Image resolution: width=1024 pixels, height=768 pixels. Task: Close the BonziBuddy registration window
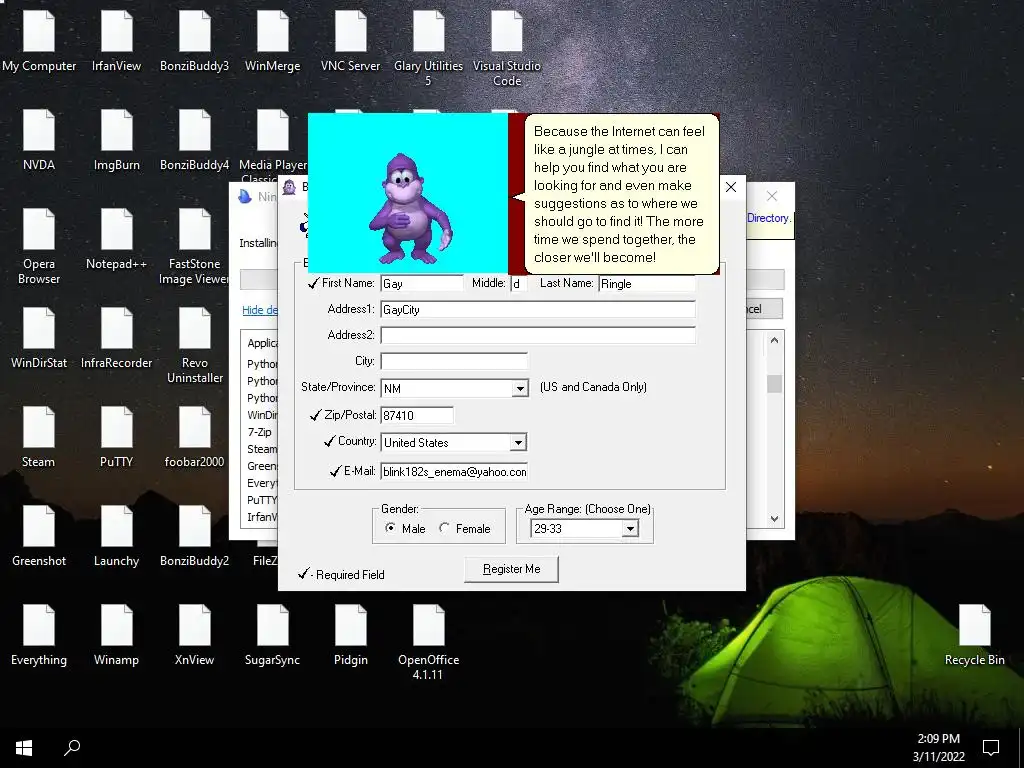tap(731, 187)
